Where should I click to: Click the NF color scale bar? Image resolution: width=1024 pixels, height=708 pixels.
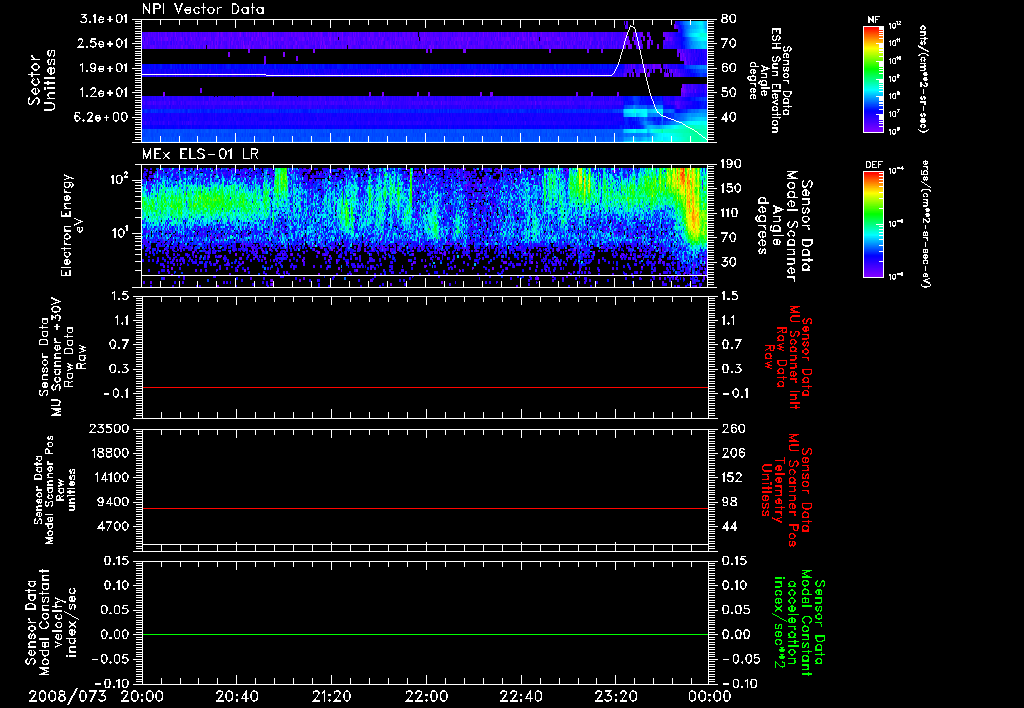870,80
